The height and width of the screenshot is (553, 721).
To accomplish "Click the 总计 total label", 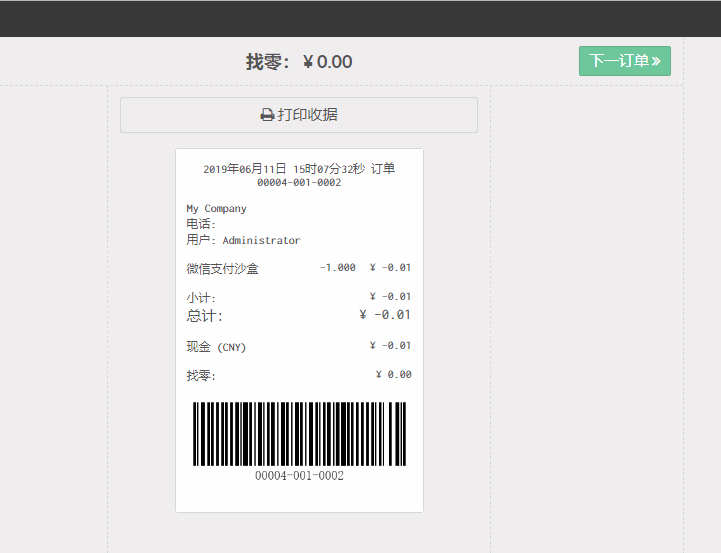I will (204, 316).
